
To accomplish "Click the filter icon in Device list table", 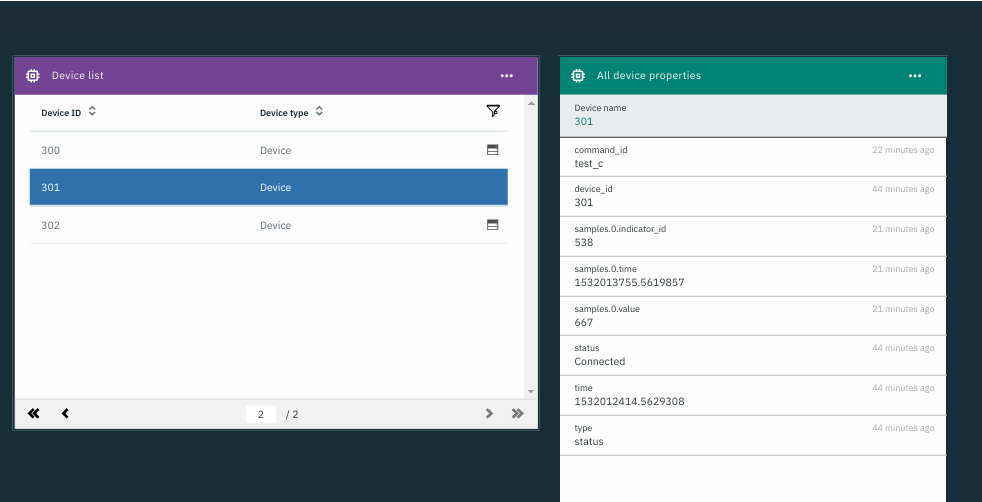I will tap(493, 111).
